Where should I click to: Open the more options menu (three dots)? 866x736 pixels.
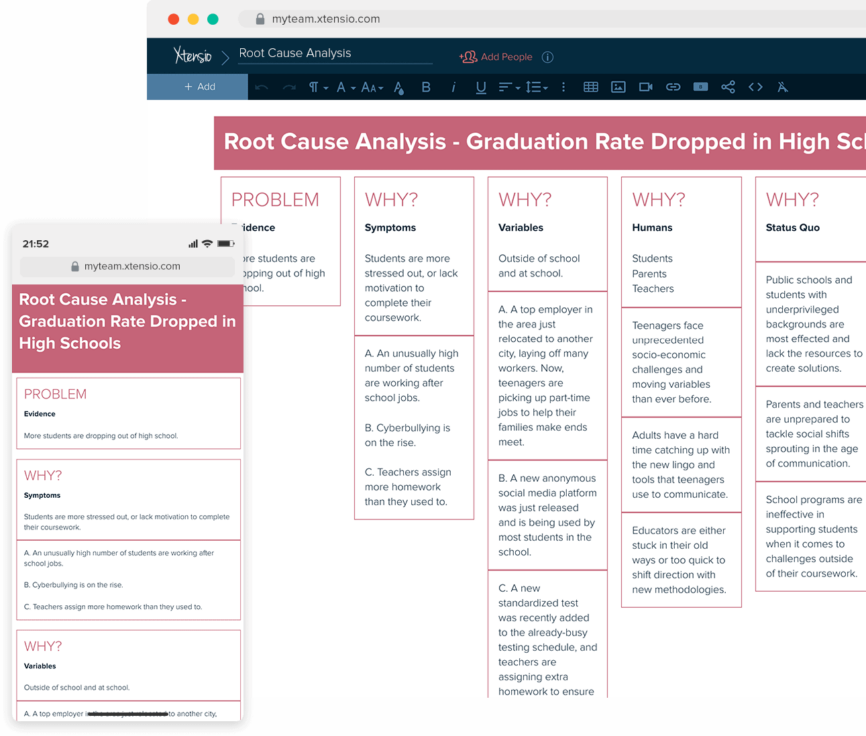click(563, 87)
